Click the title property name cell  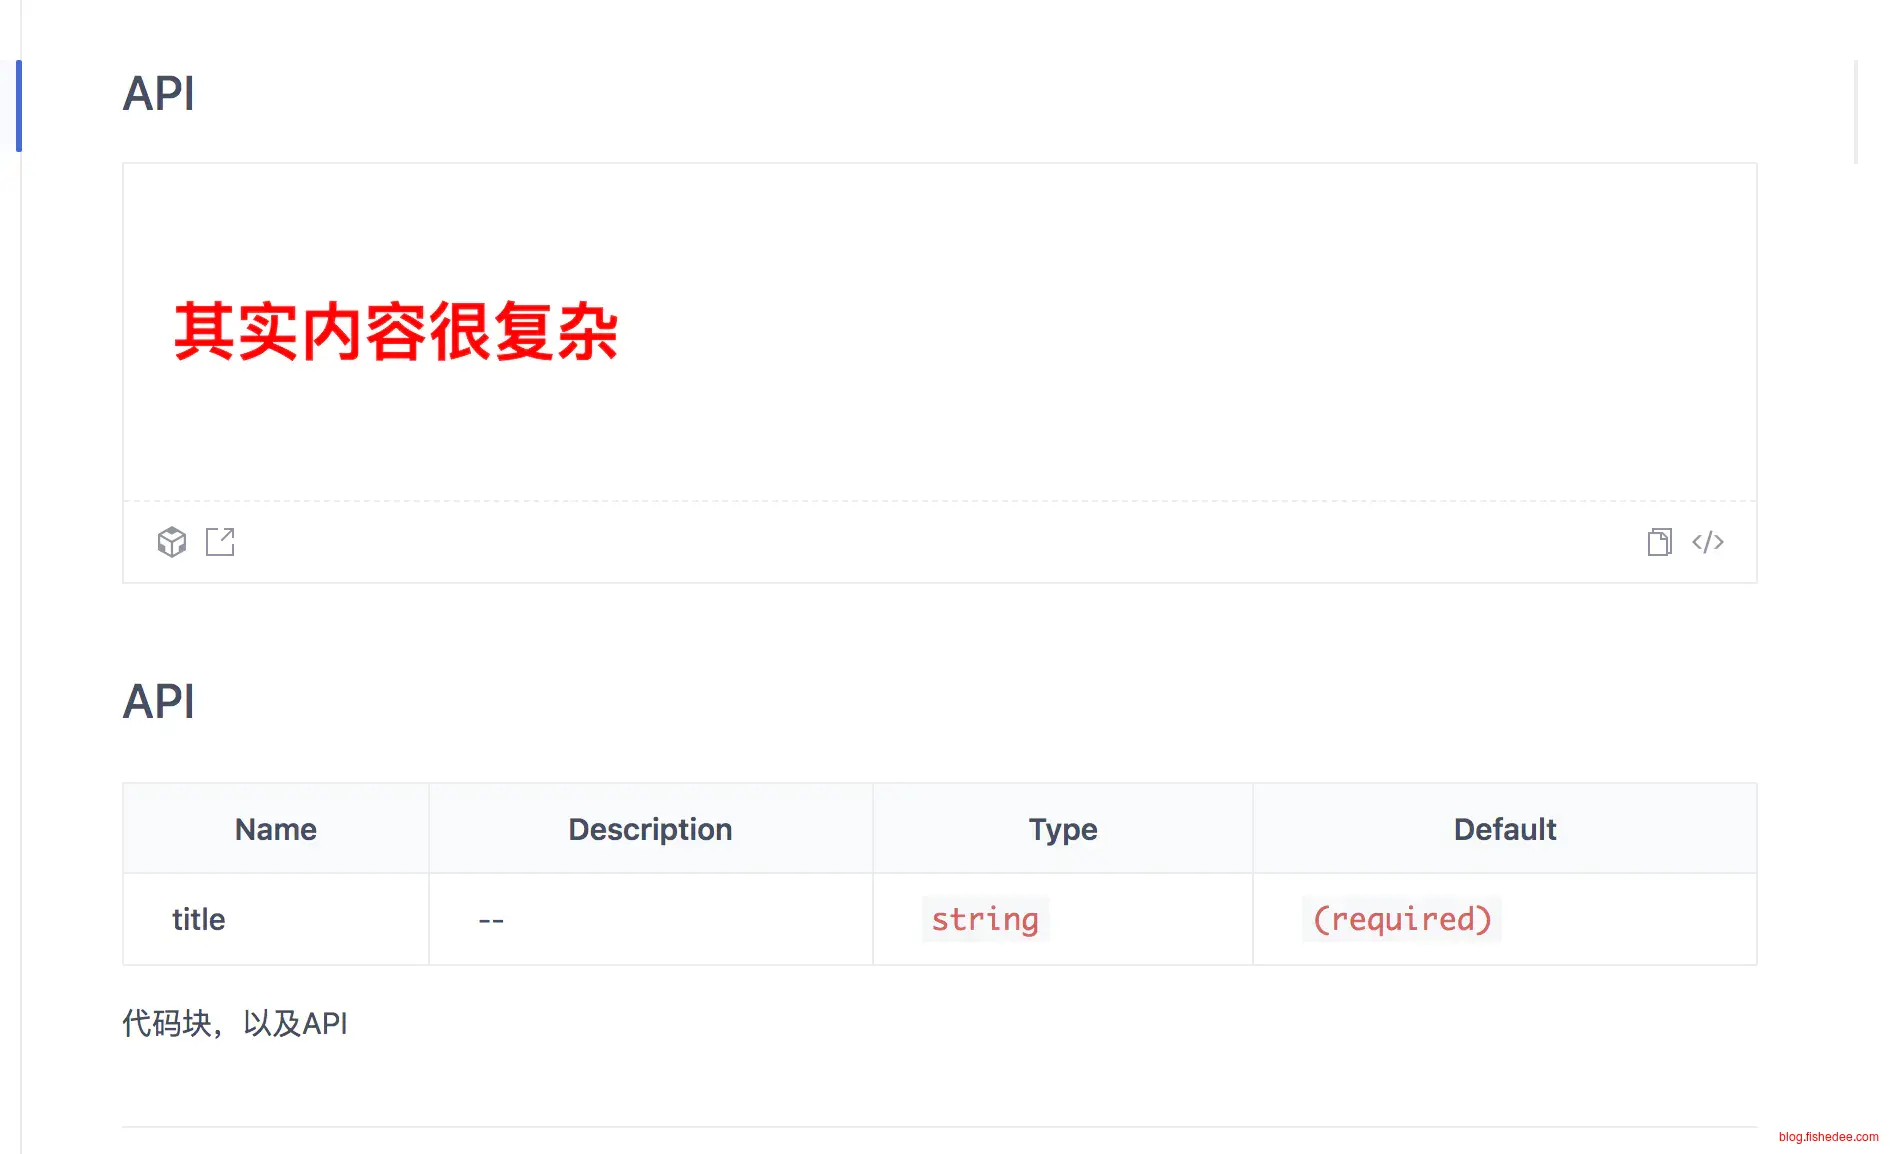pos(198,919)
